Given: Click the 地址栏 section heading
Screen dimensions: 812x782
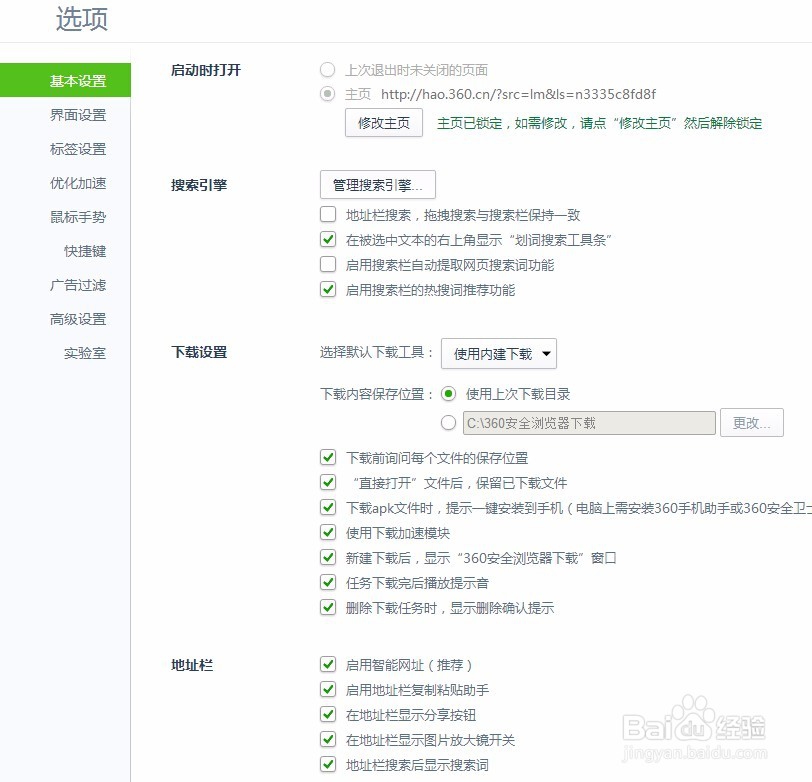Looking at the screenshot, I should click(192, 665).
